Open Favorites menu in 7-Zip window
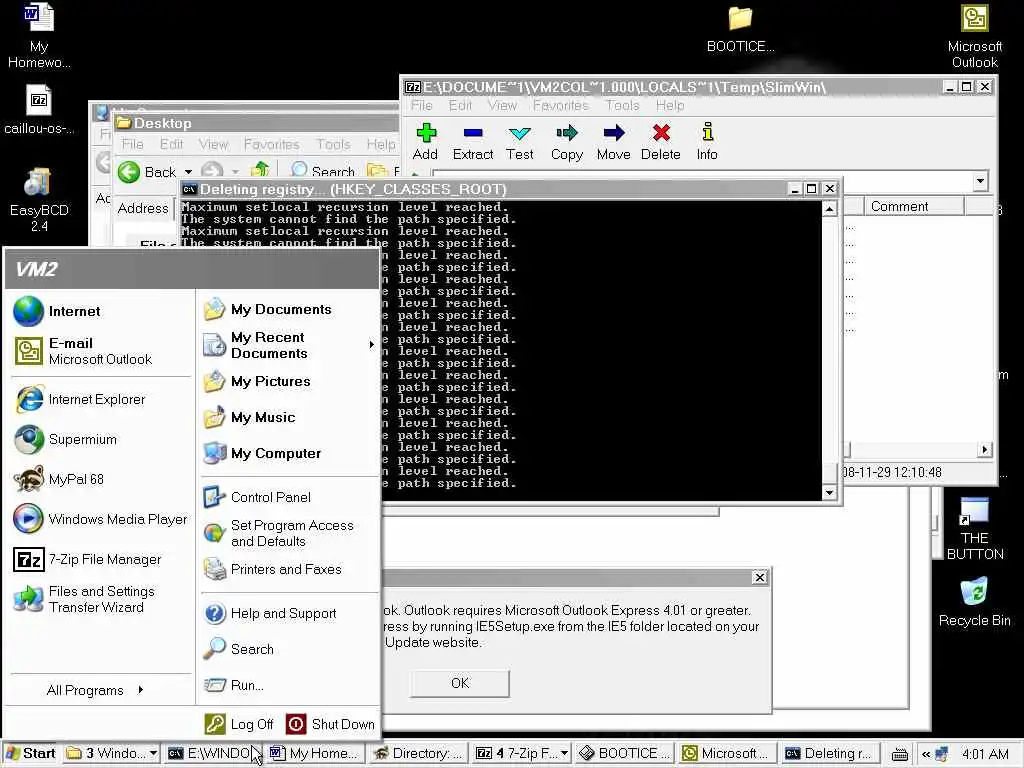Viewport: 1024px width, 768px height. coord(560,105)
